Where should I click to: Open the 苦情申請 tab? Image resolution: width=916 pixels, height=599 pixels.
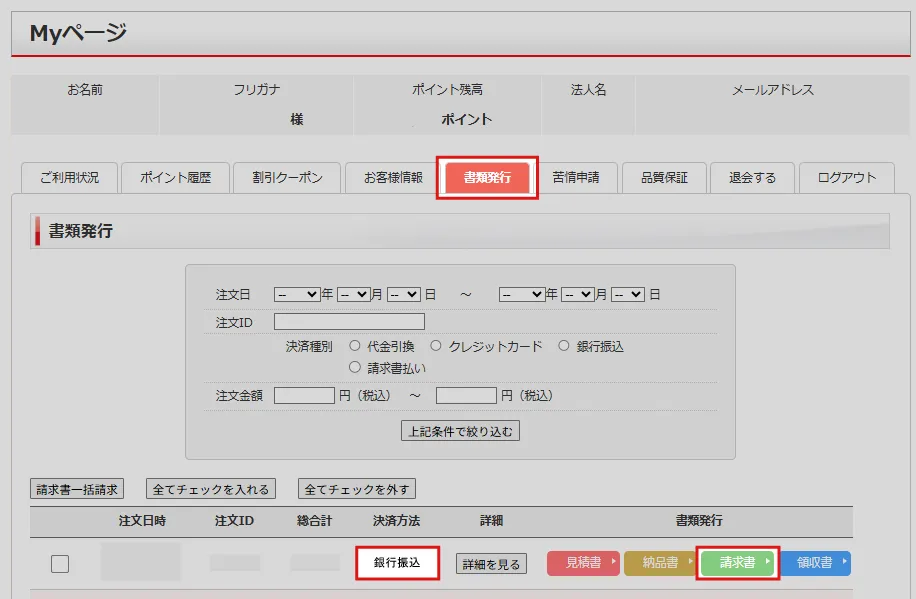[x=576, y=178]
